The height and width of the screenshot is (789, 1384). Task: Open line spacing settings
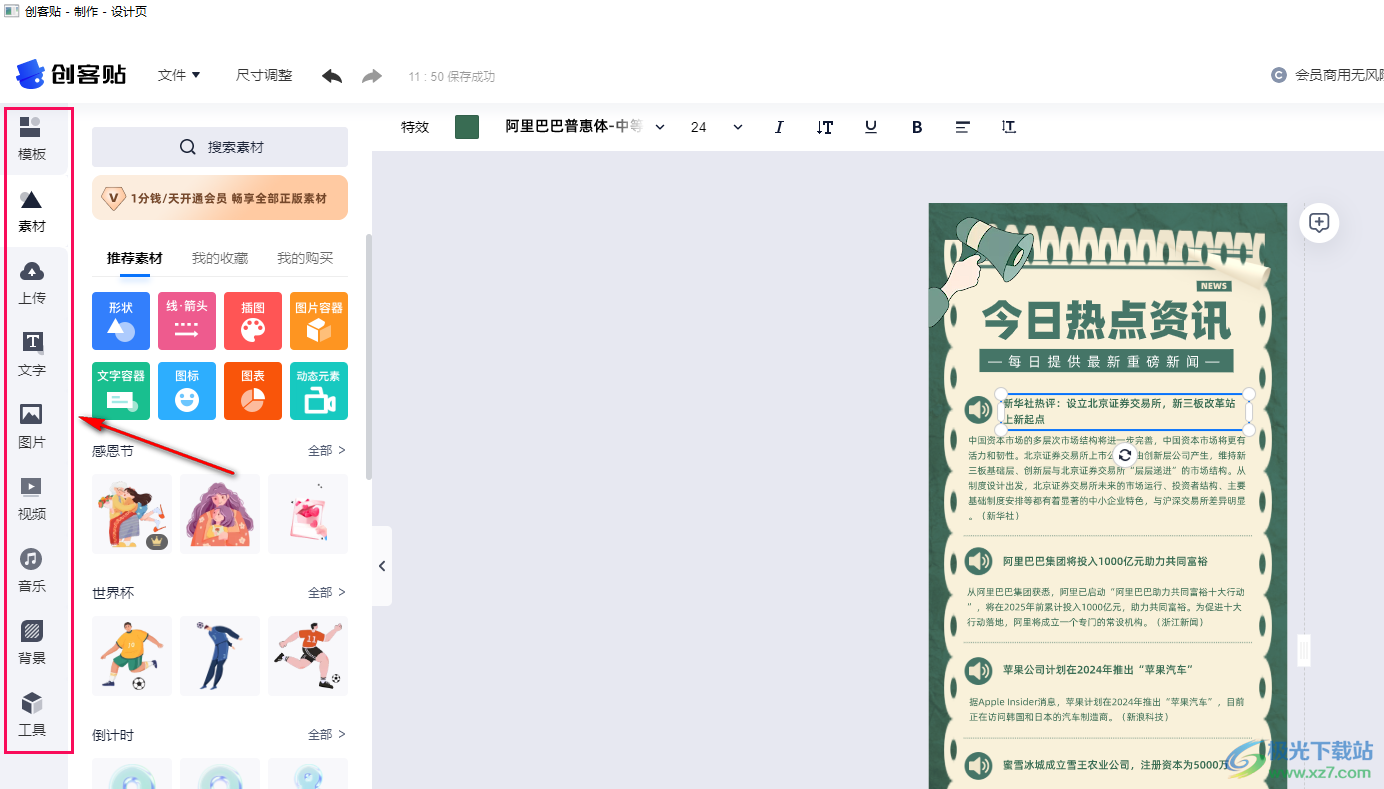(1009, 127)
